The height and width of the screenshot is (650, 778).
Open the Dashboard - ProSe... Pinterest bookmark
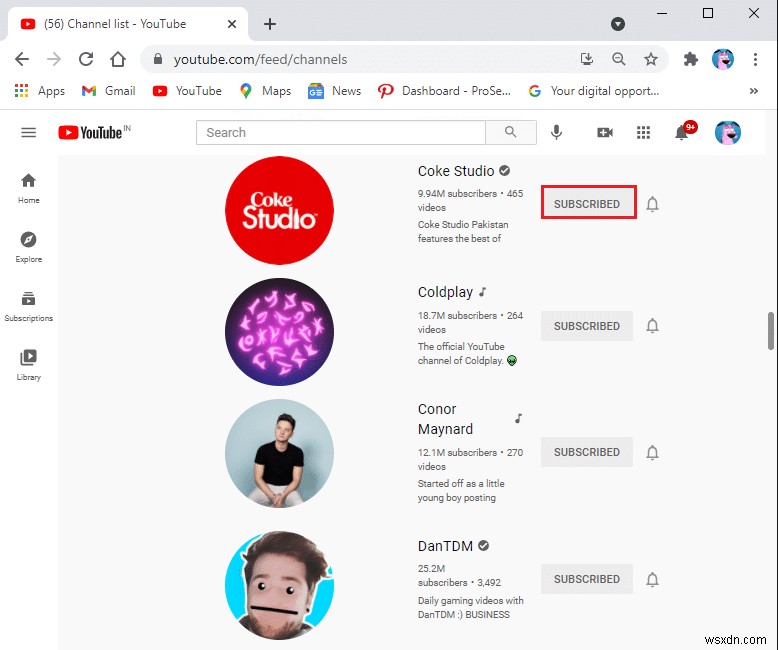click(444, 91)
